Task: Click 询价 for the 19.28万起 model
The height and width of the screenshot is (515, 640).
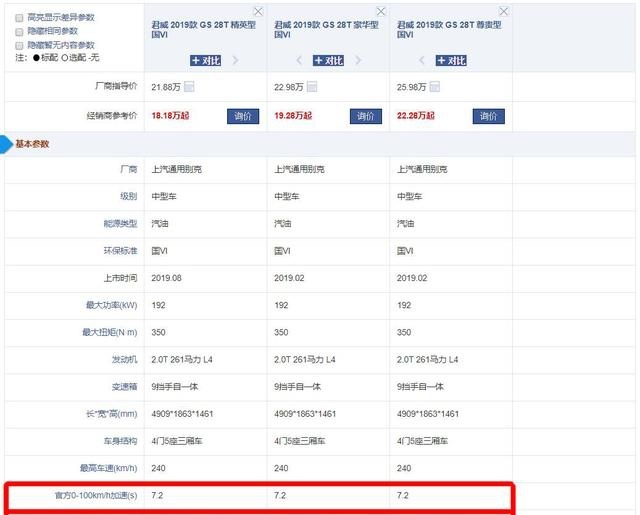Action: 366,116
